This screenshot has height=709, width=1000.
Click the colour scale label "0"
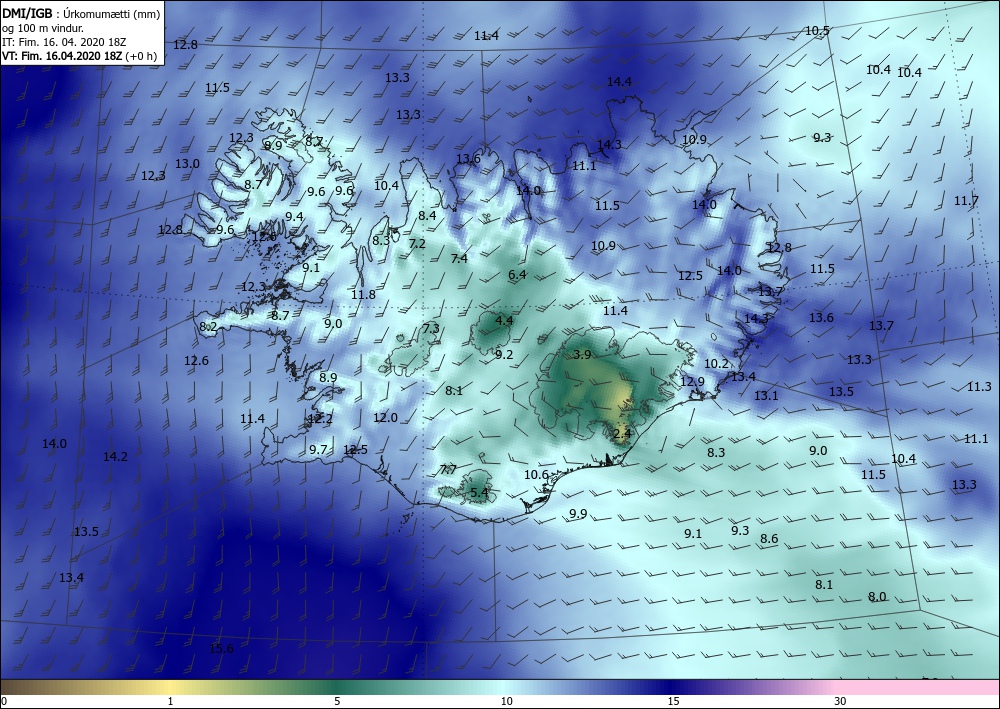pyautogui.click(x=4, y=701)
